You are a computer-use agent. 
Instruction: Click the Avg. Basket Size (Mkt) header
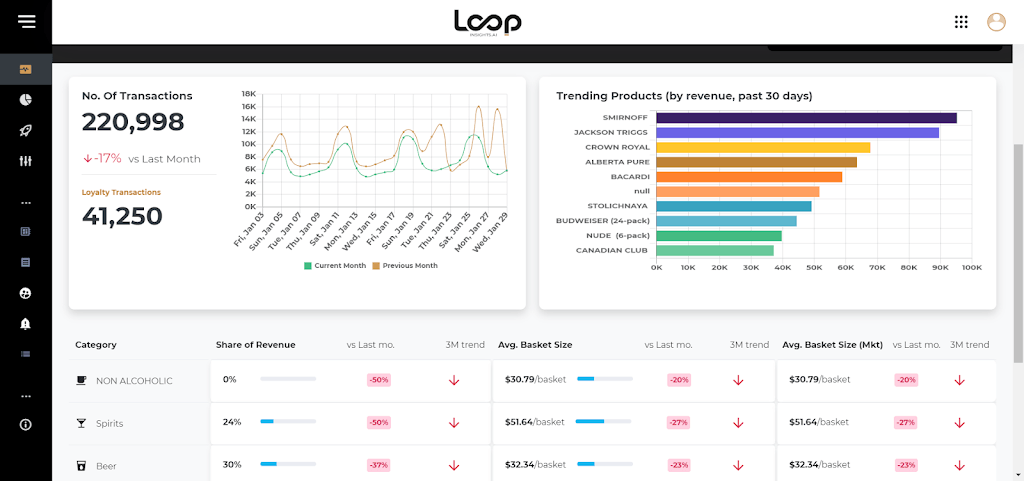pyautogui.click(x=832, y=345)
